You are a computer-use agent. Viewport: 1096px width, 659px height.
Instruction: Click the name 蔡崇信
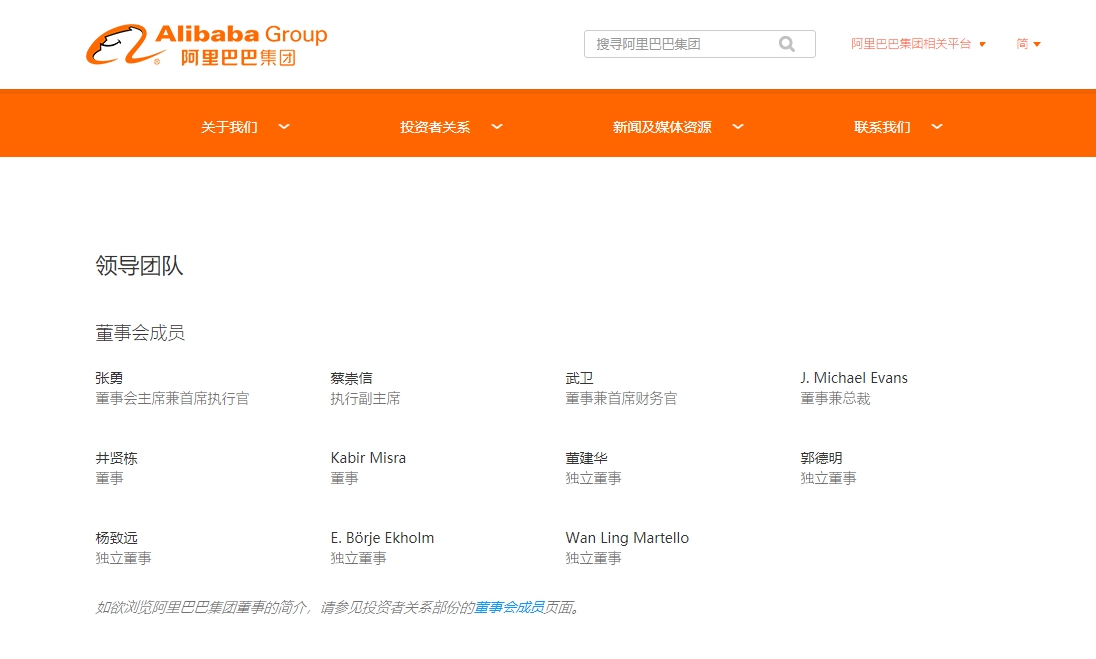352,378
